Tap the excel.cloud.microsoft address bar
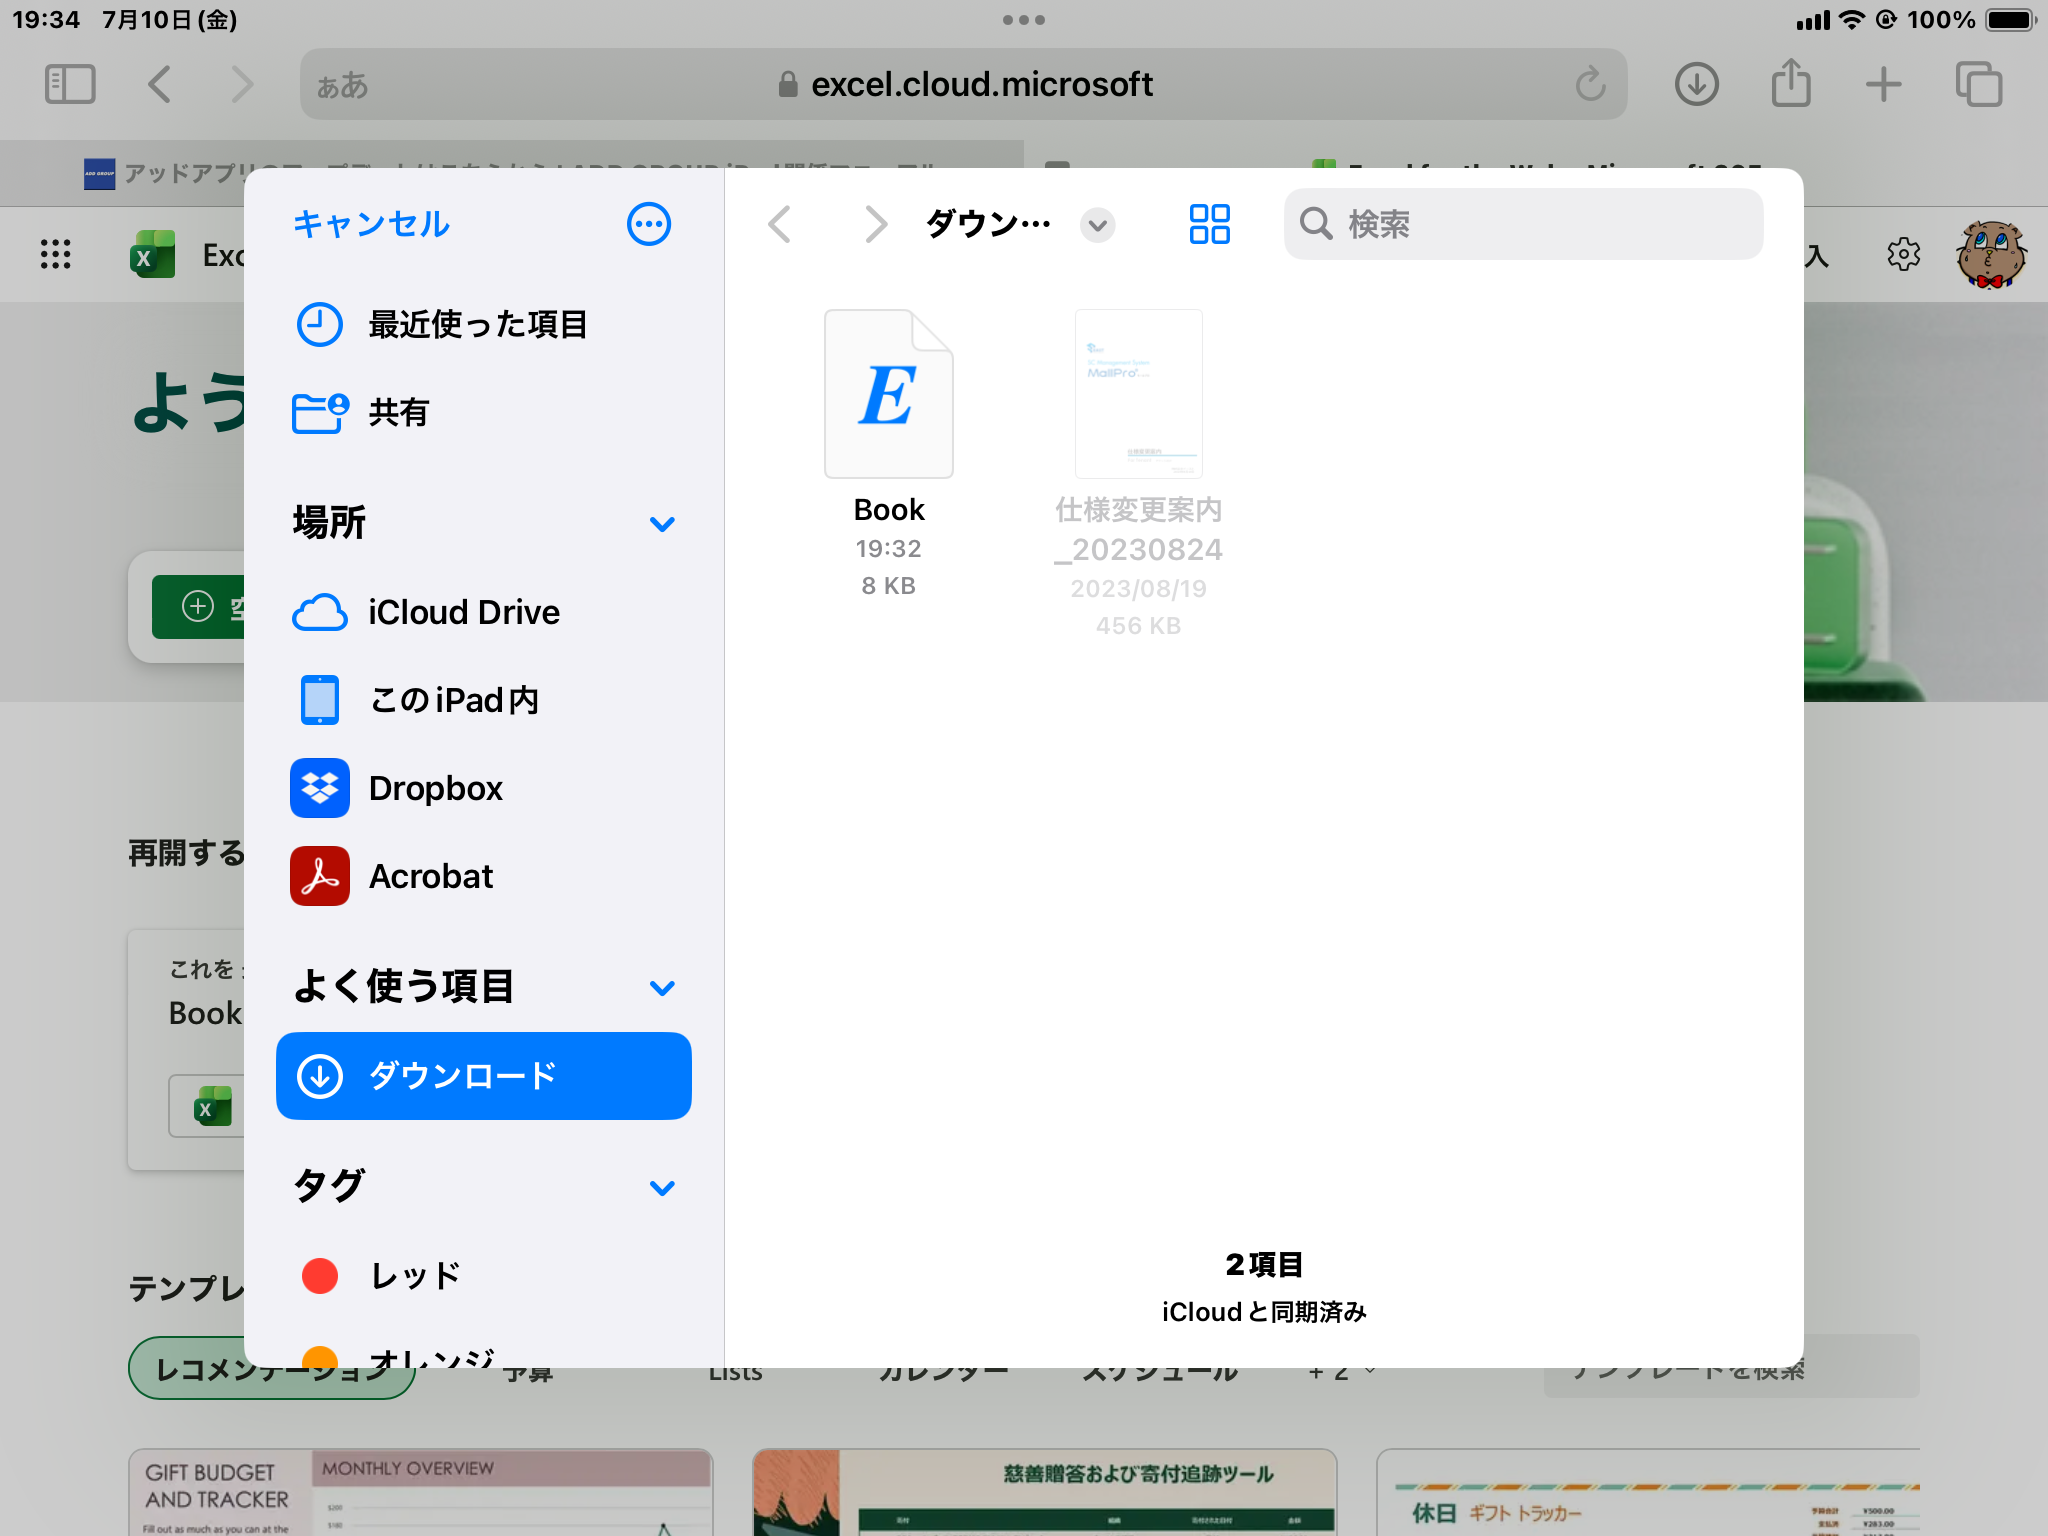 [964, 84]
